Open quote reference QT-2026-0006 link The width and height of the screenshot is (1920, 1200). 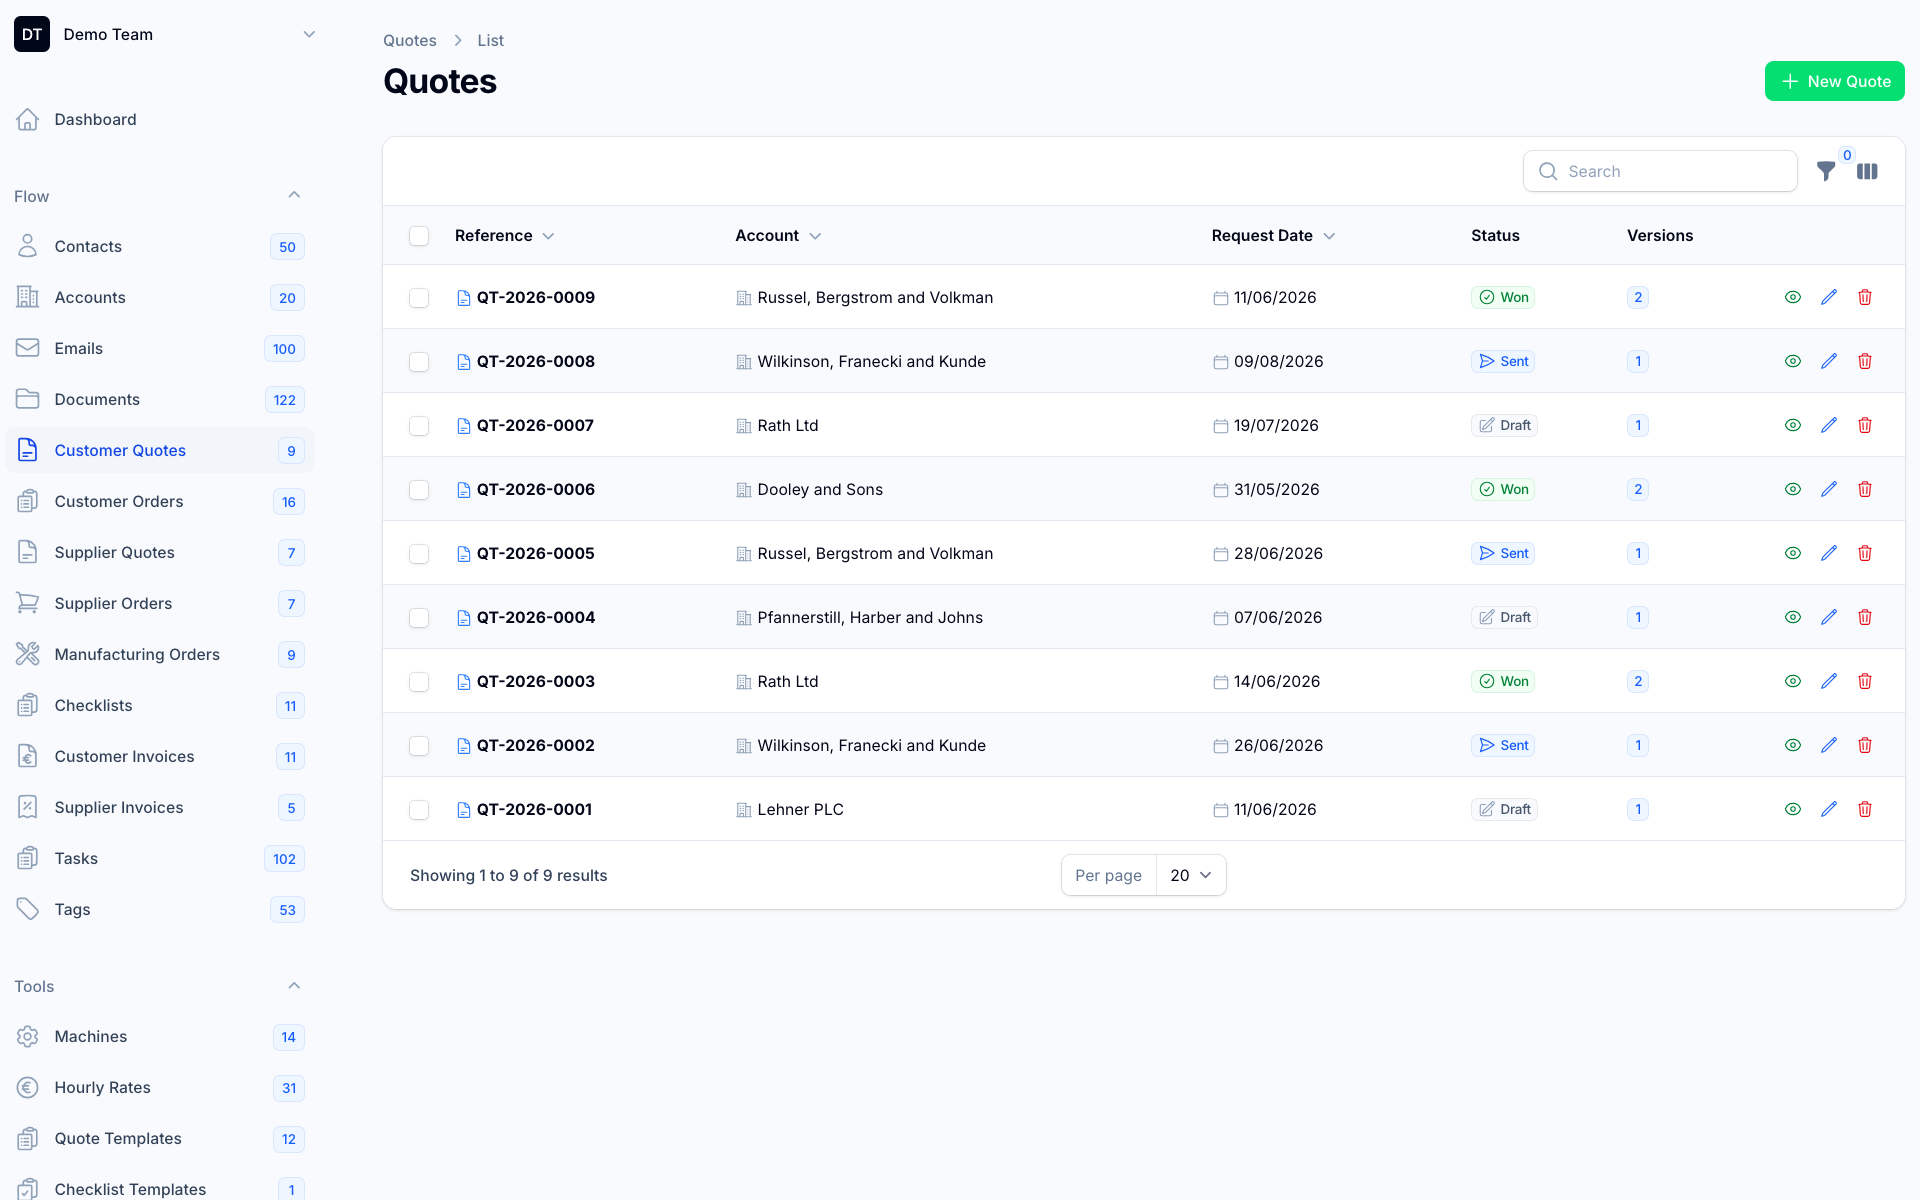pyautogui.click(x=536, y=489)
